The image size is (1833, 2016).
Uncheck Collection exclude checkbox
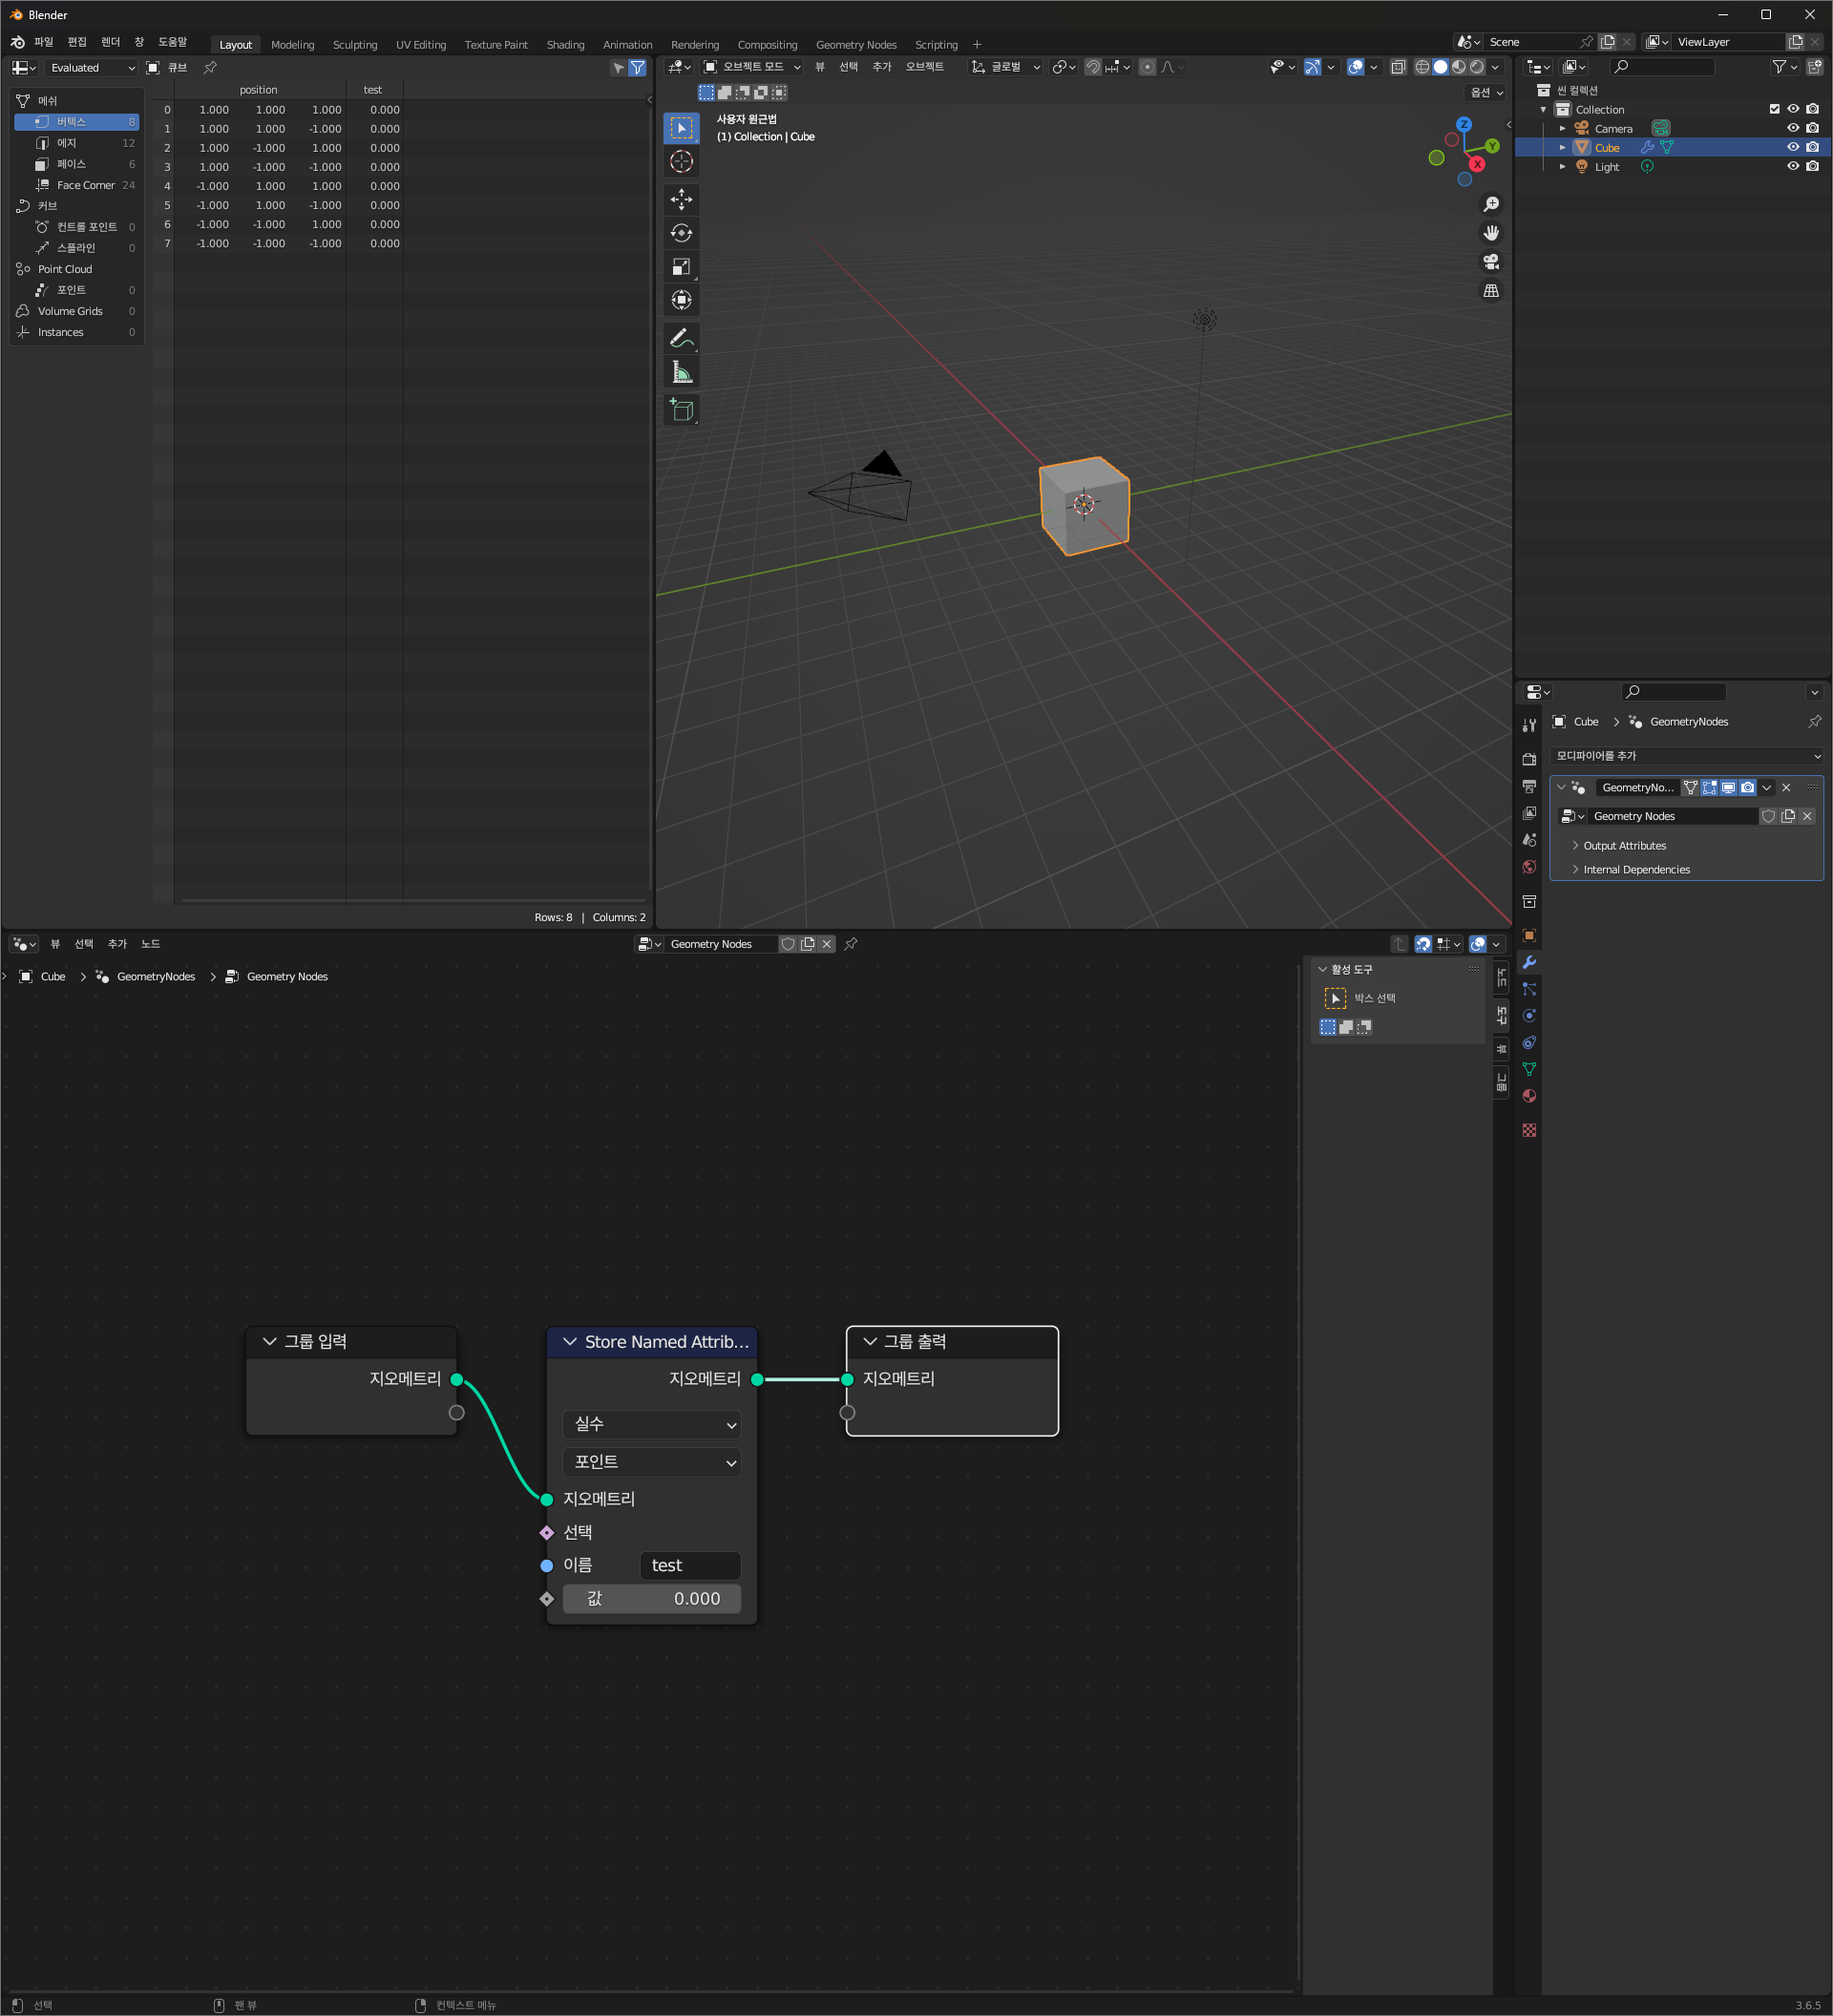coord(1774,109)
